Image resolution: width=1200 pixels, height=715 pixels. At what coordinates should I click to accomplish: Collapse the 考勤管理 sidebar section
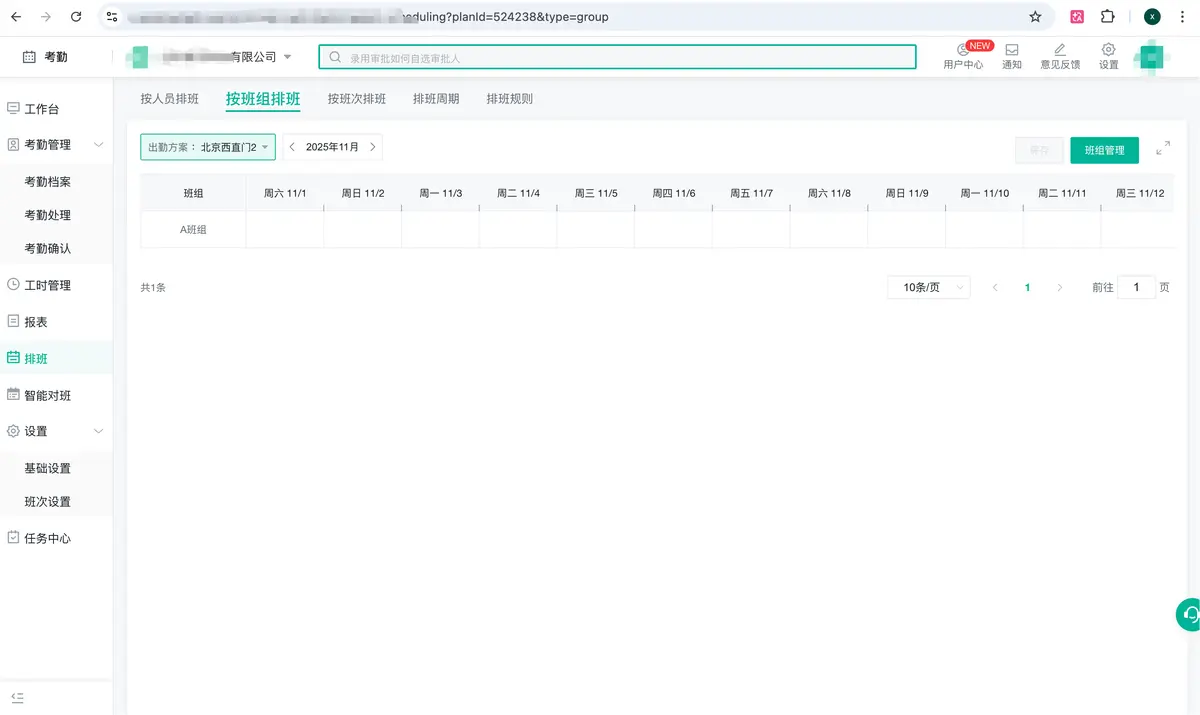[98, 145]
